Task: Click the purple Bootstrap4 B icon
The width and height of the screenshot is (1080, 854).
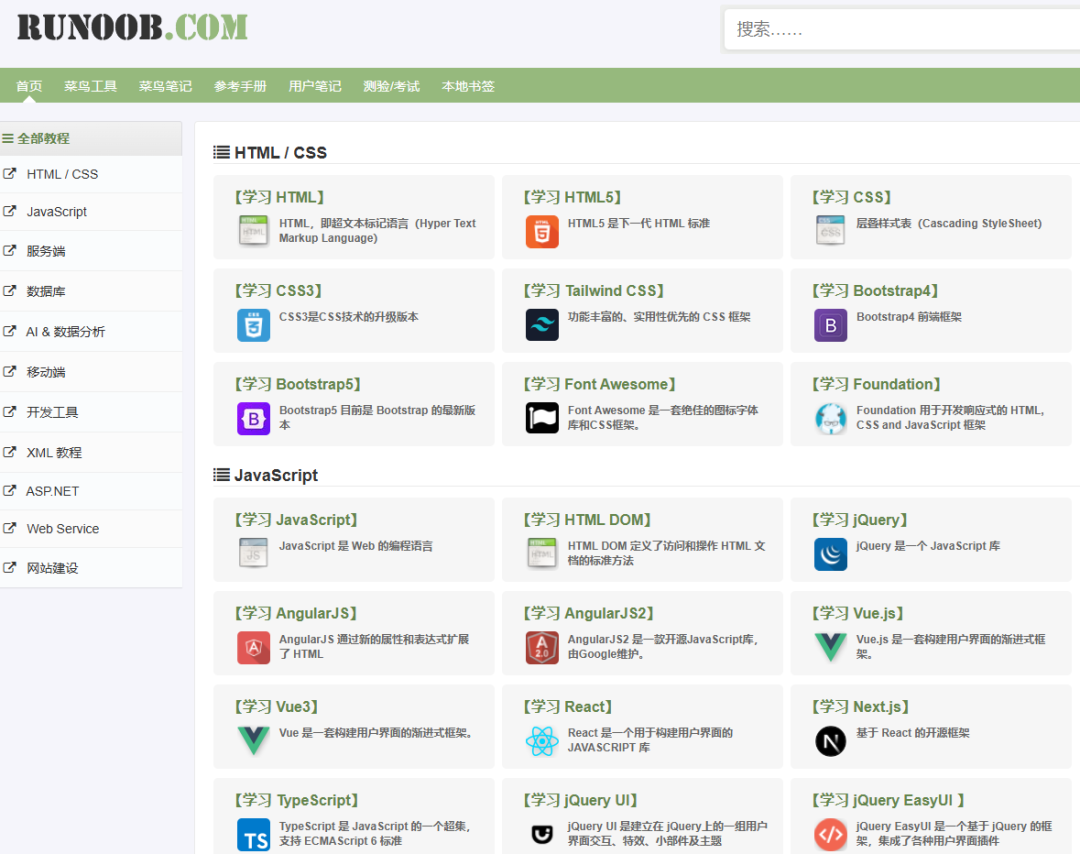Action: click(x=831, y=325)
